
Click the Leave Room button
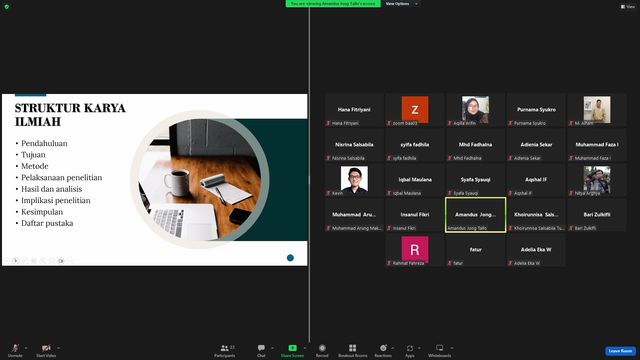[x=620, y=351]
